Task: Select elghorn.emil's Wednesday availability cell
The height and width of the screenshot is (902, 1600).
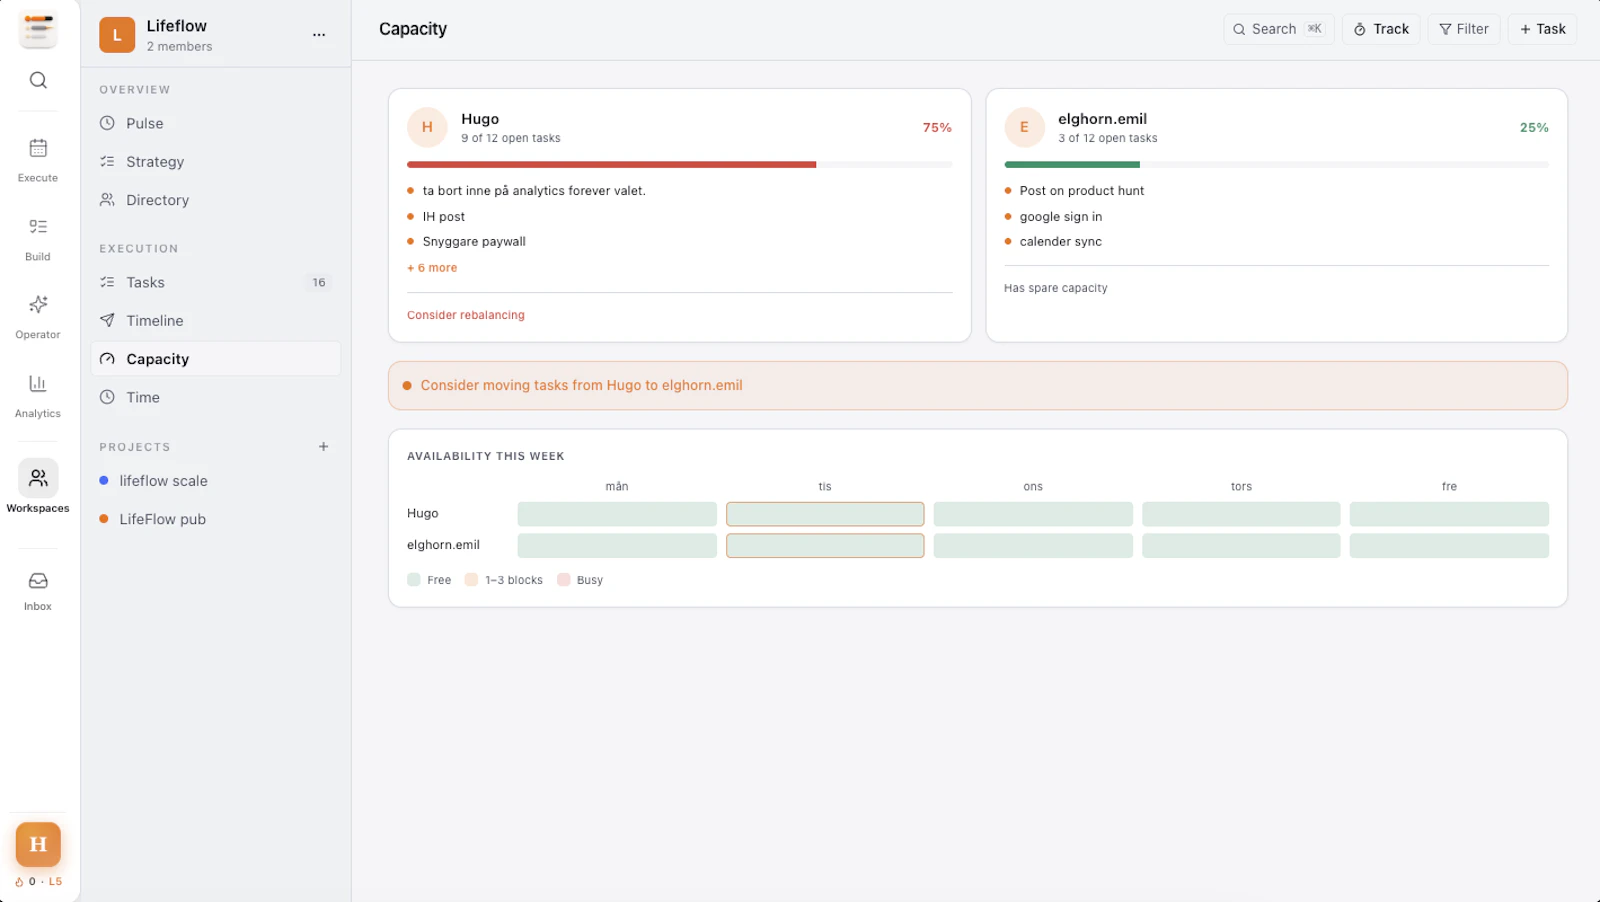Action: tap(1033, 545)
